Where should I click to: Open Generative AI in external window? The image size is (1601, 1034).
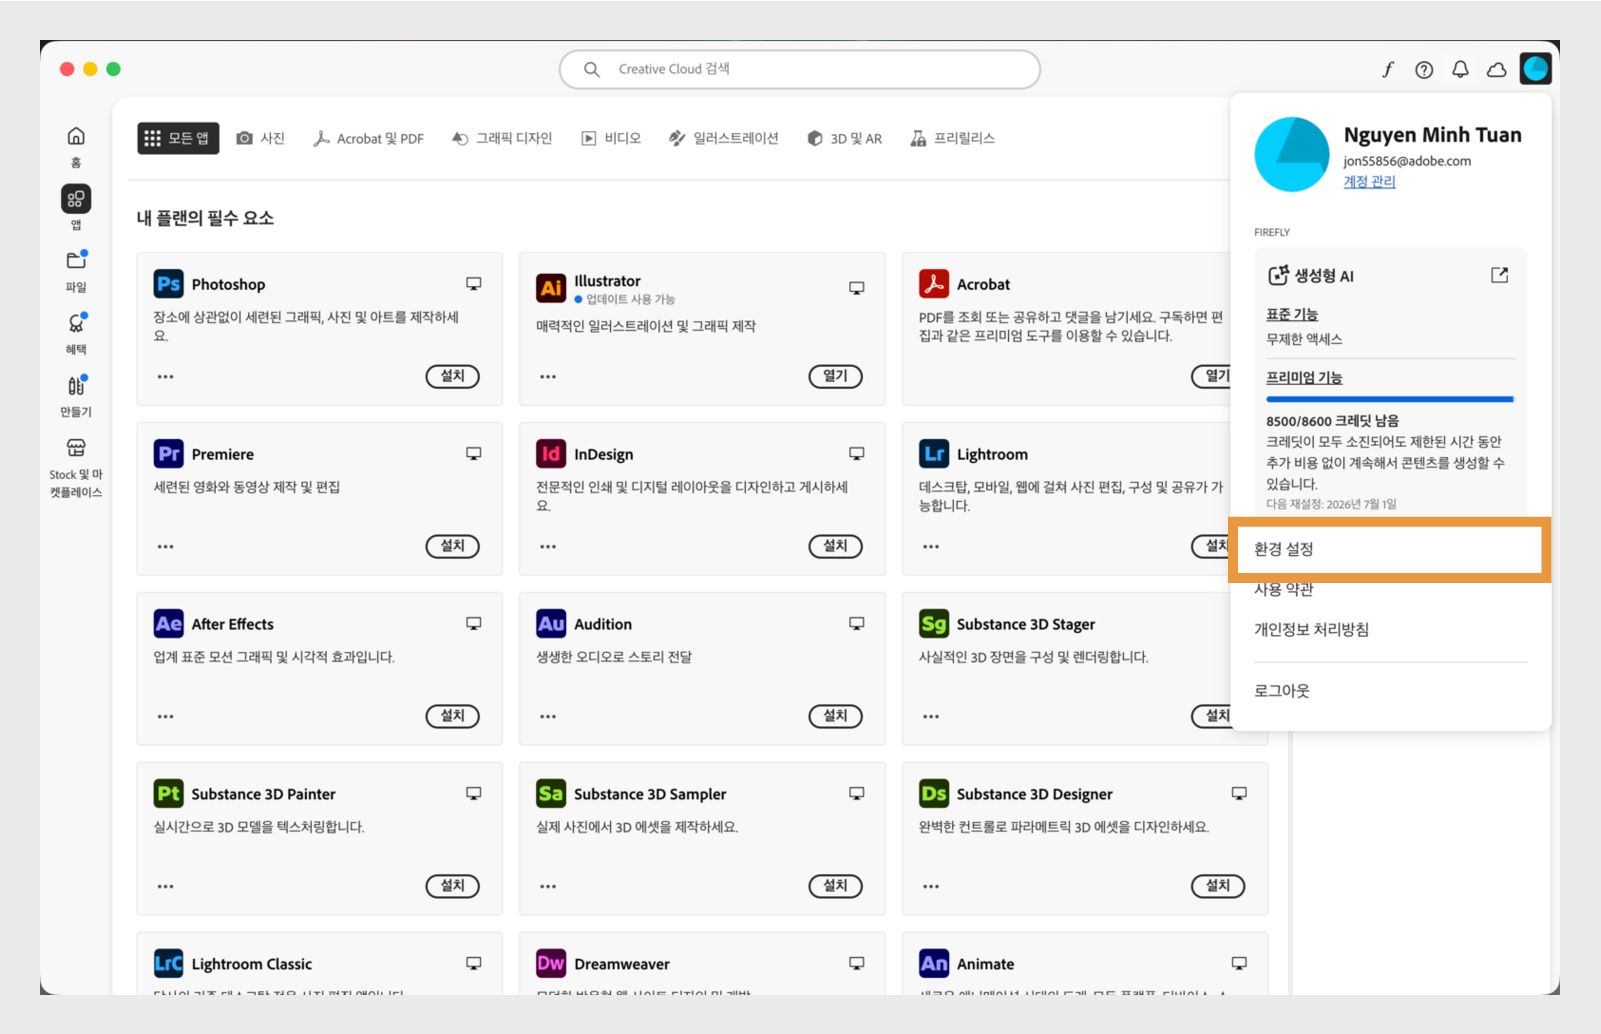click(1499, 275)
